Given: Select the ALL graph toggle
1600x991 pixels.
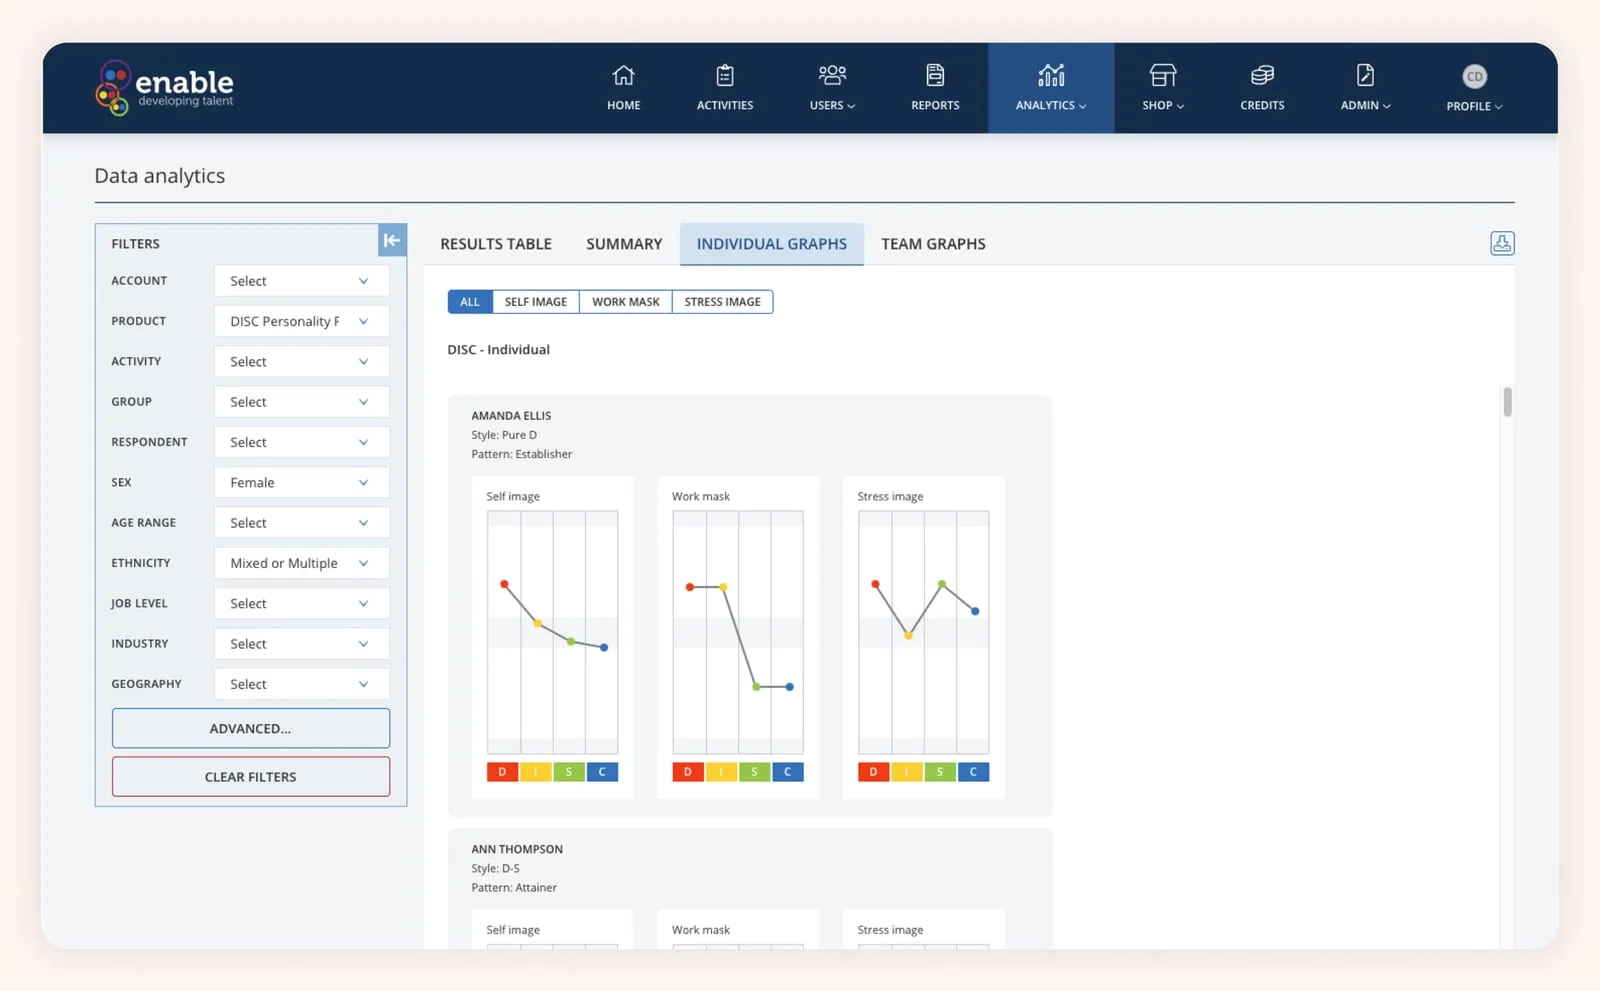Looking at the screenshot, I should click(x=470, y=302).
